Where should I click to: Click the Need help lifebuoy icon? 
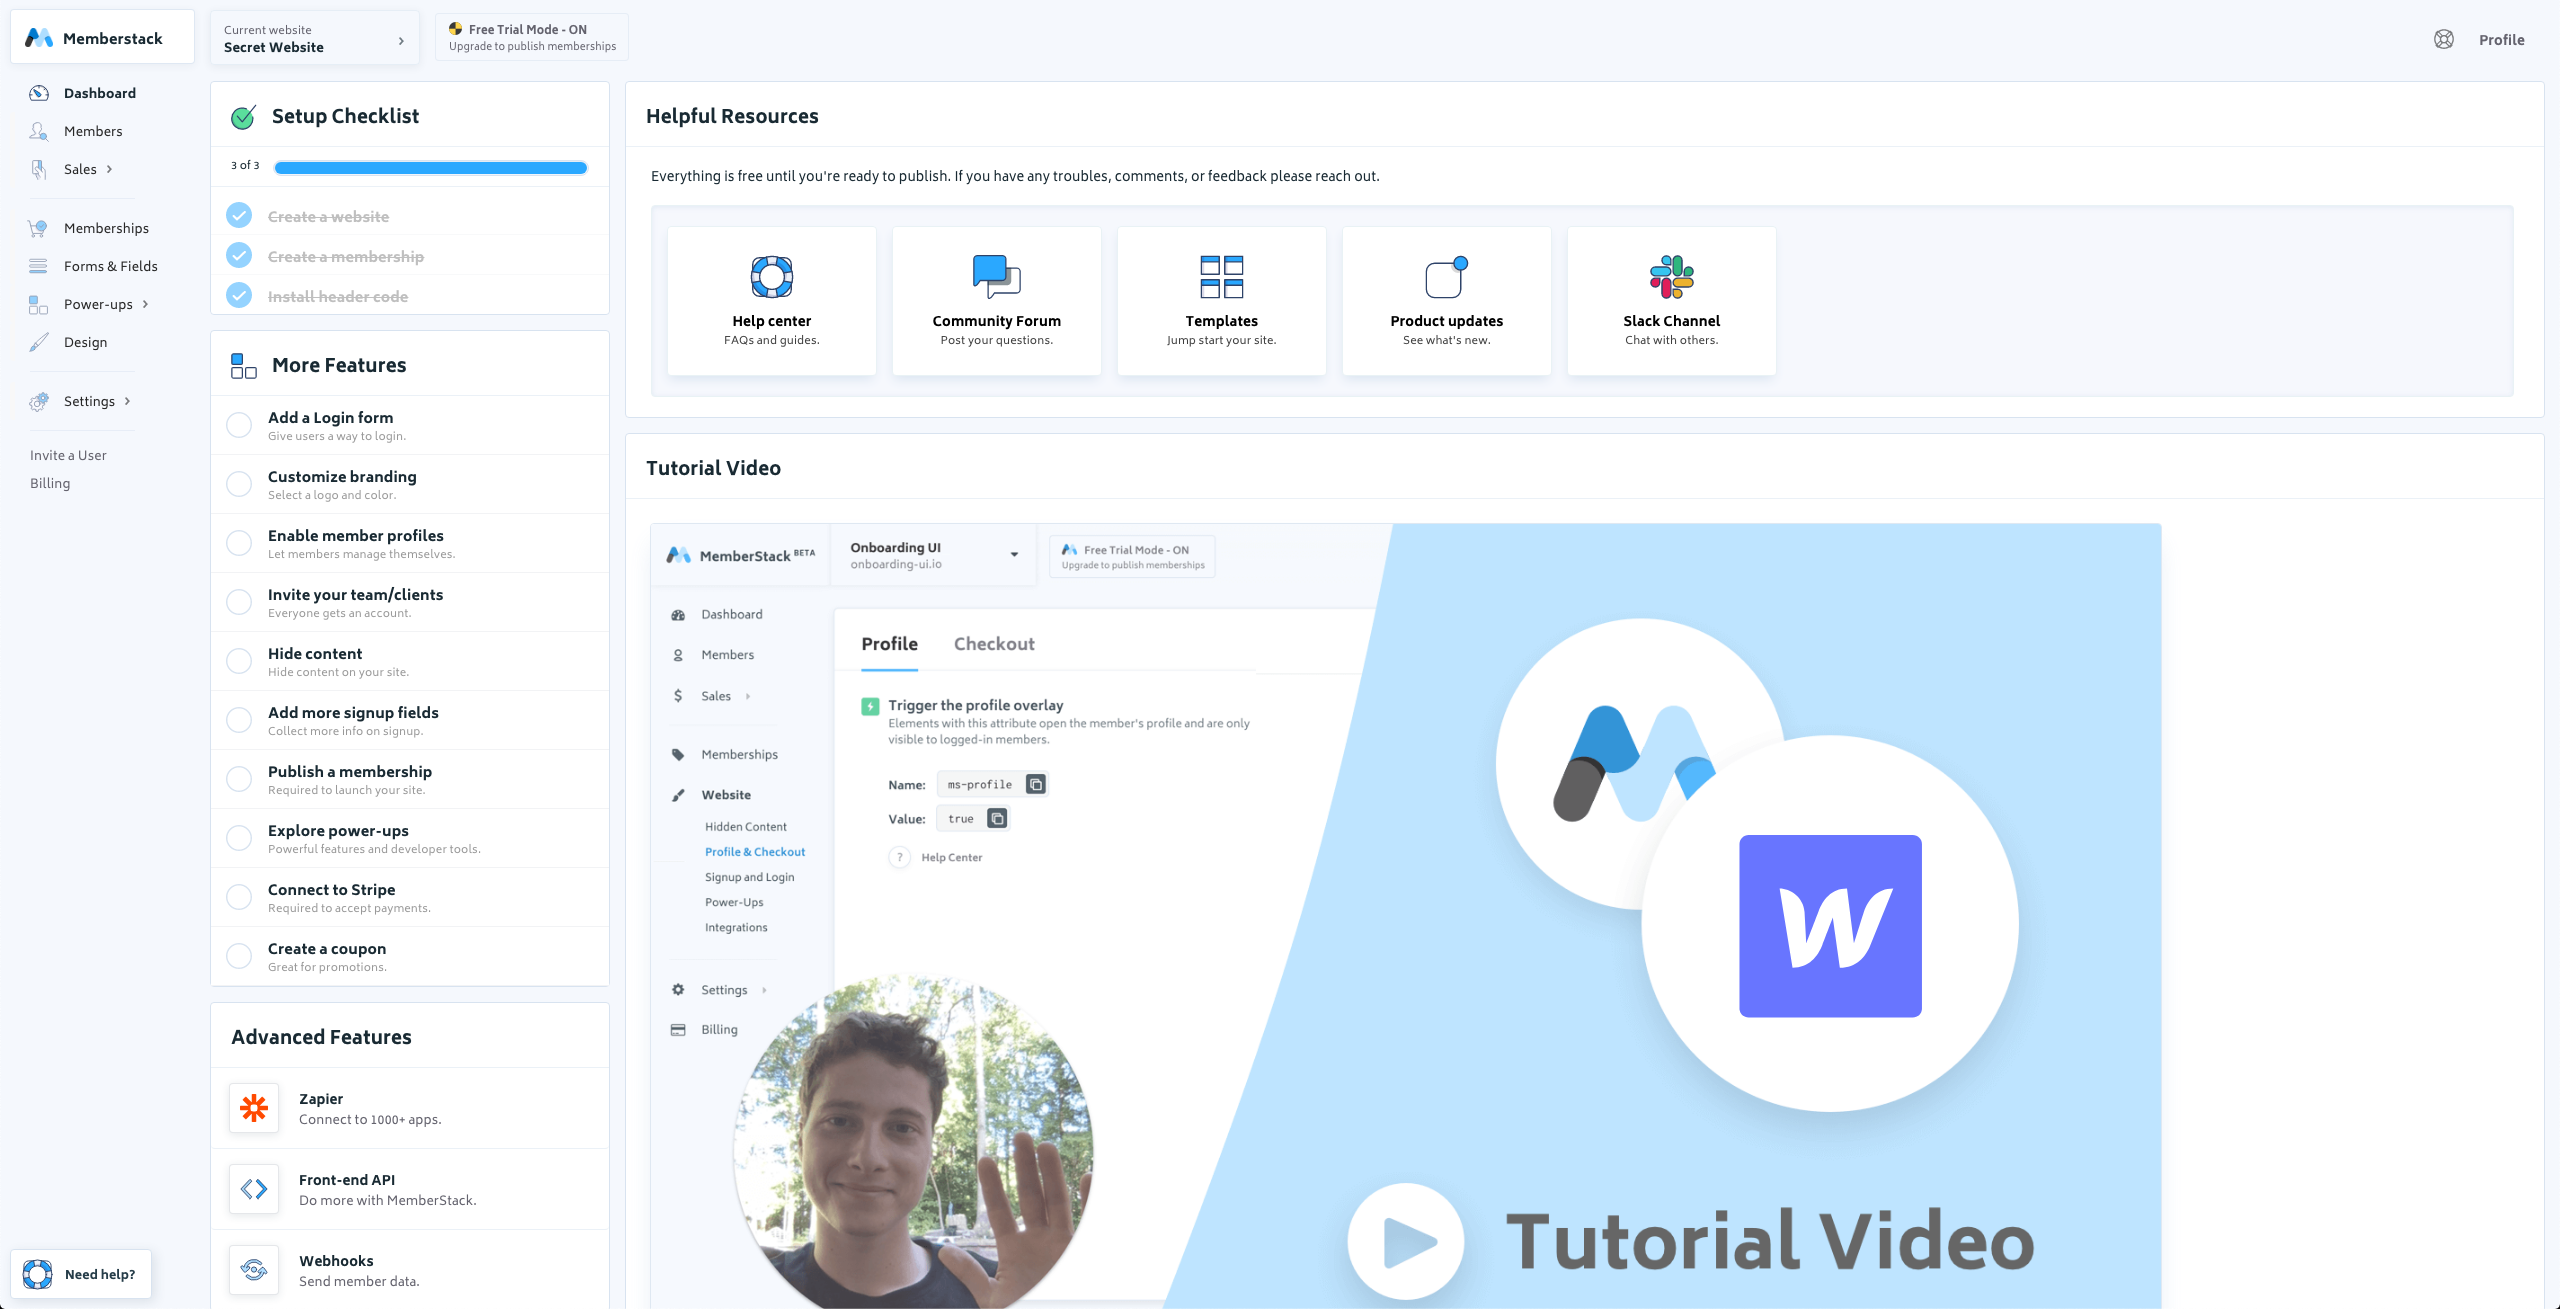point(38,1274)
